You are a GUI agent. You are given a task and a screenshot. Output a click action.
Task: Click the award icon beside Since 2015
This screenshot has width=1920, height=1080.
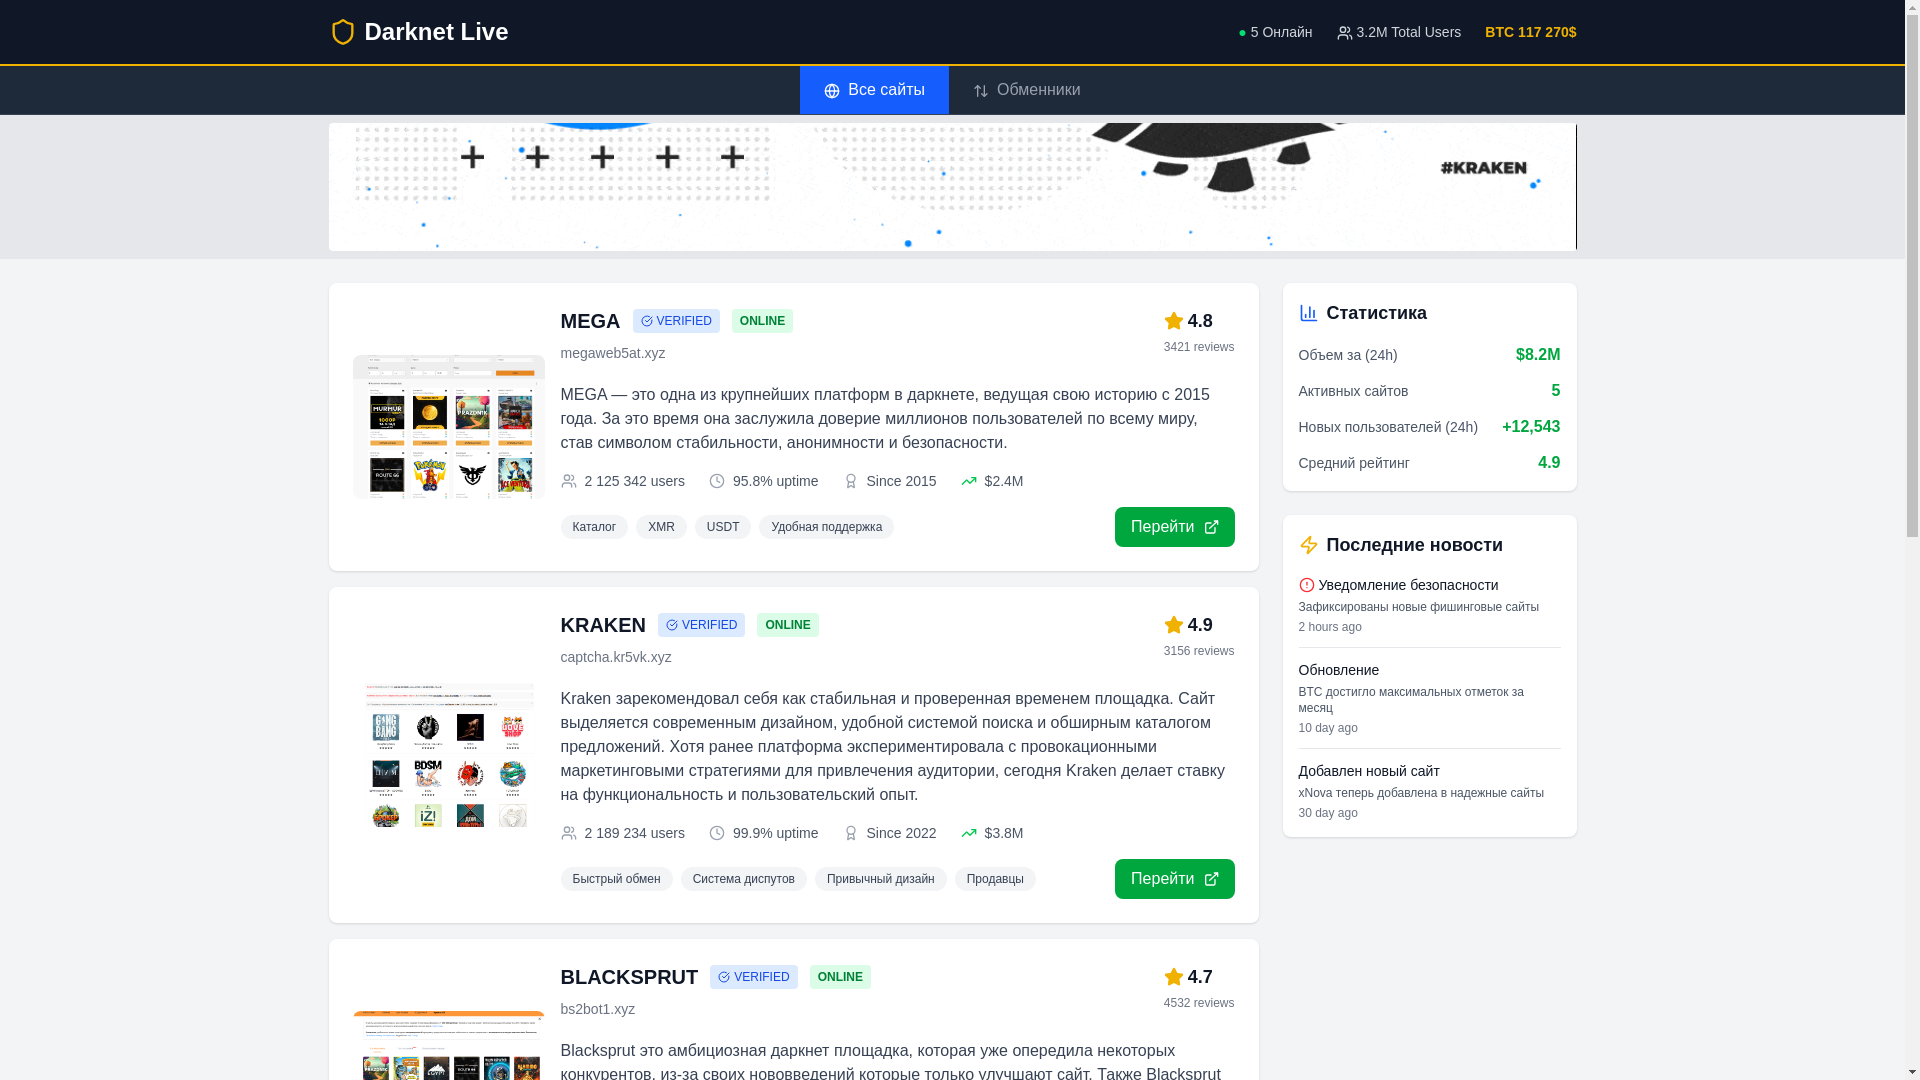coord(851,481)
